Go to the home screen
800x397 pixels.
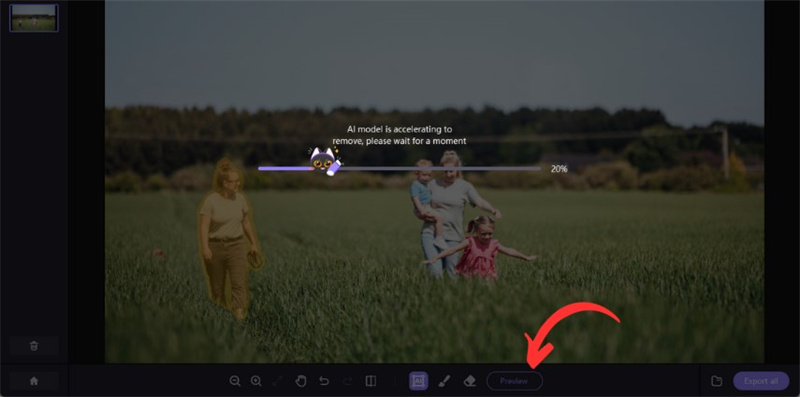pyautogui.click(x=34, y=381)
